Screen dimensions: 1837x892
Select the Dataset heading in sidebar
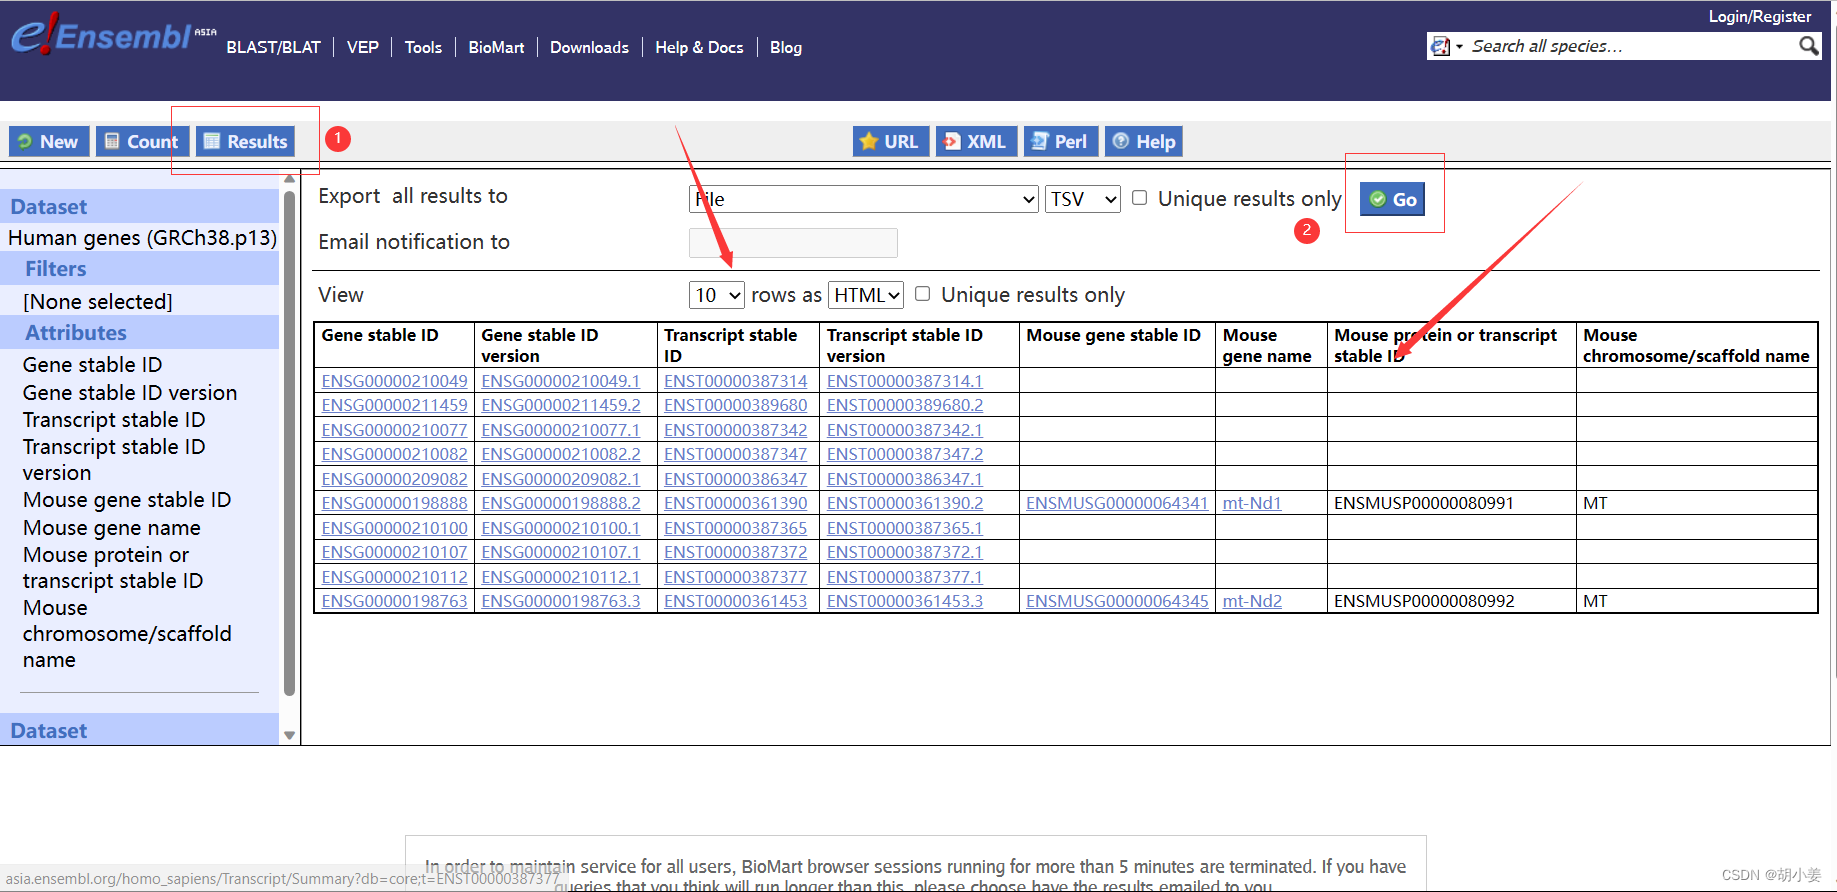[48, 207]
